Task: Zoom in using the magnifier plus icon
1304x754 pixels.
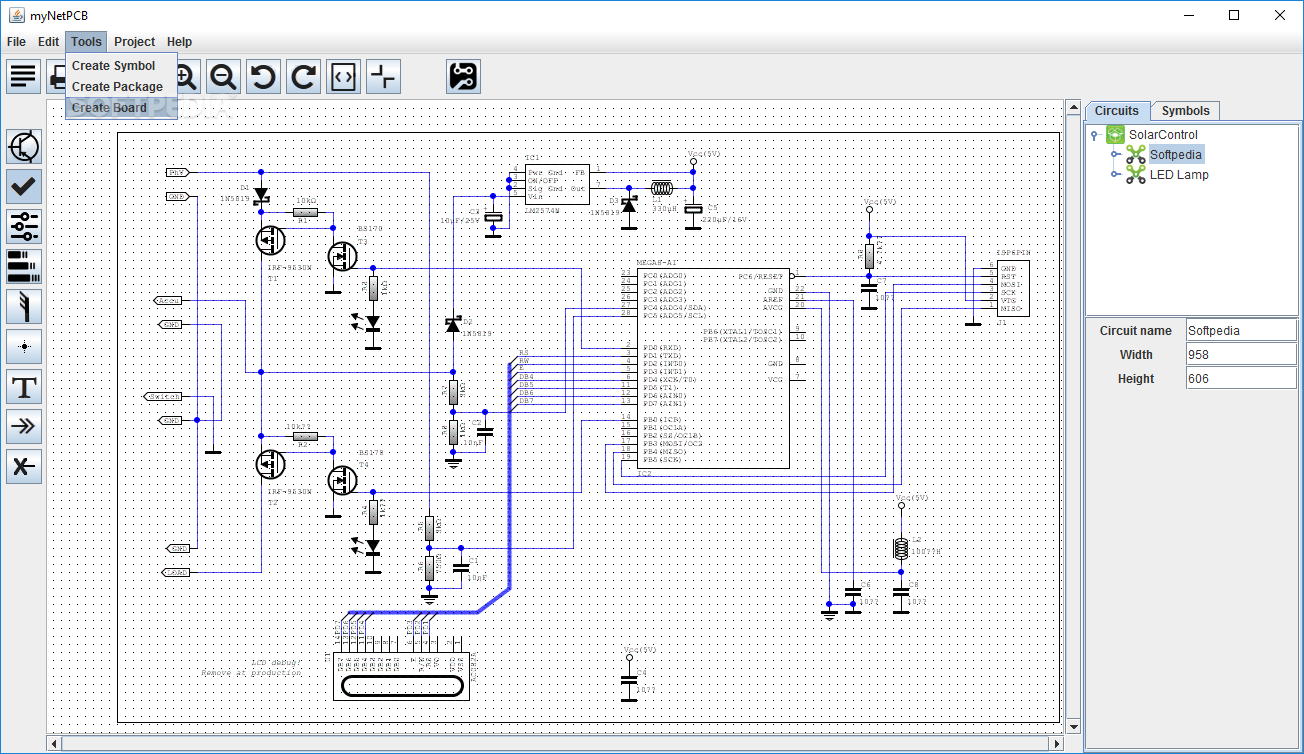Action: [189, 76]
